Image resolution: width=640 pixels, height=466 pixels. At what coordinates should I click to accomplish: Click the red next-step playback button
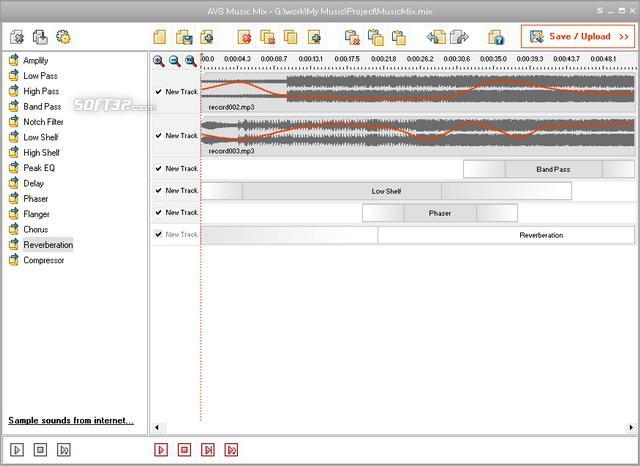coord(208,450)
